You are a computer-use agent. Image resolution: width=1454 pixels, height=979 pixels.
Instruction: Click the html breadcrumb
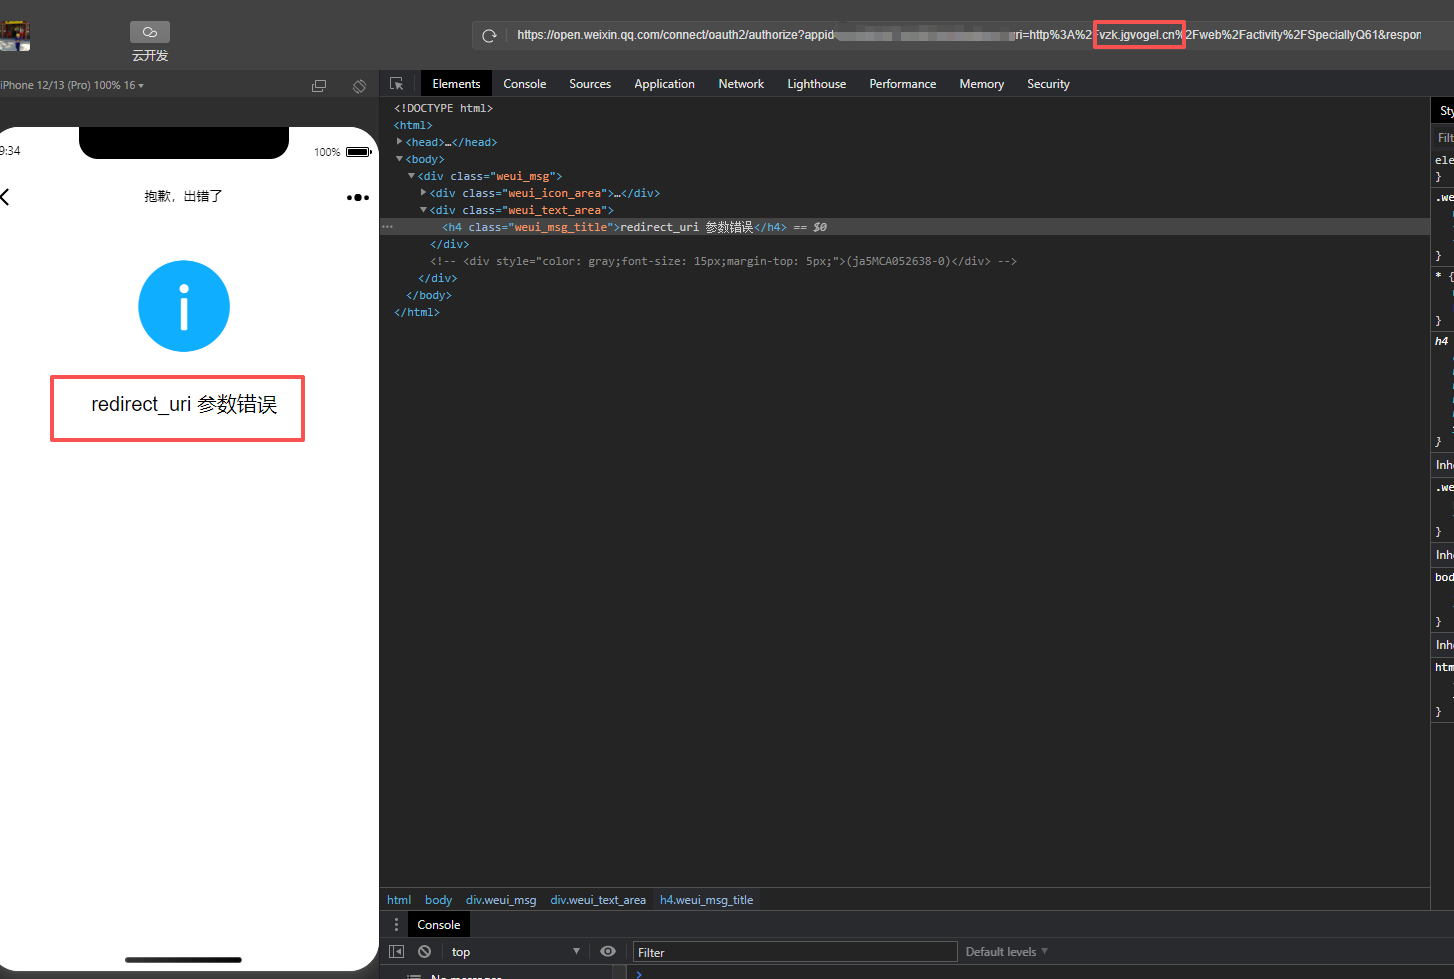(x=399, y=900)
